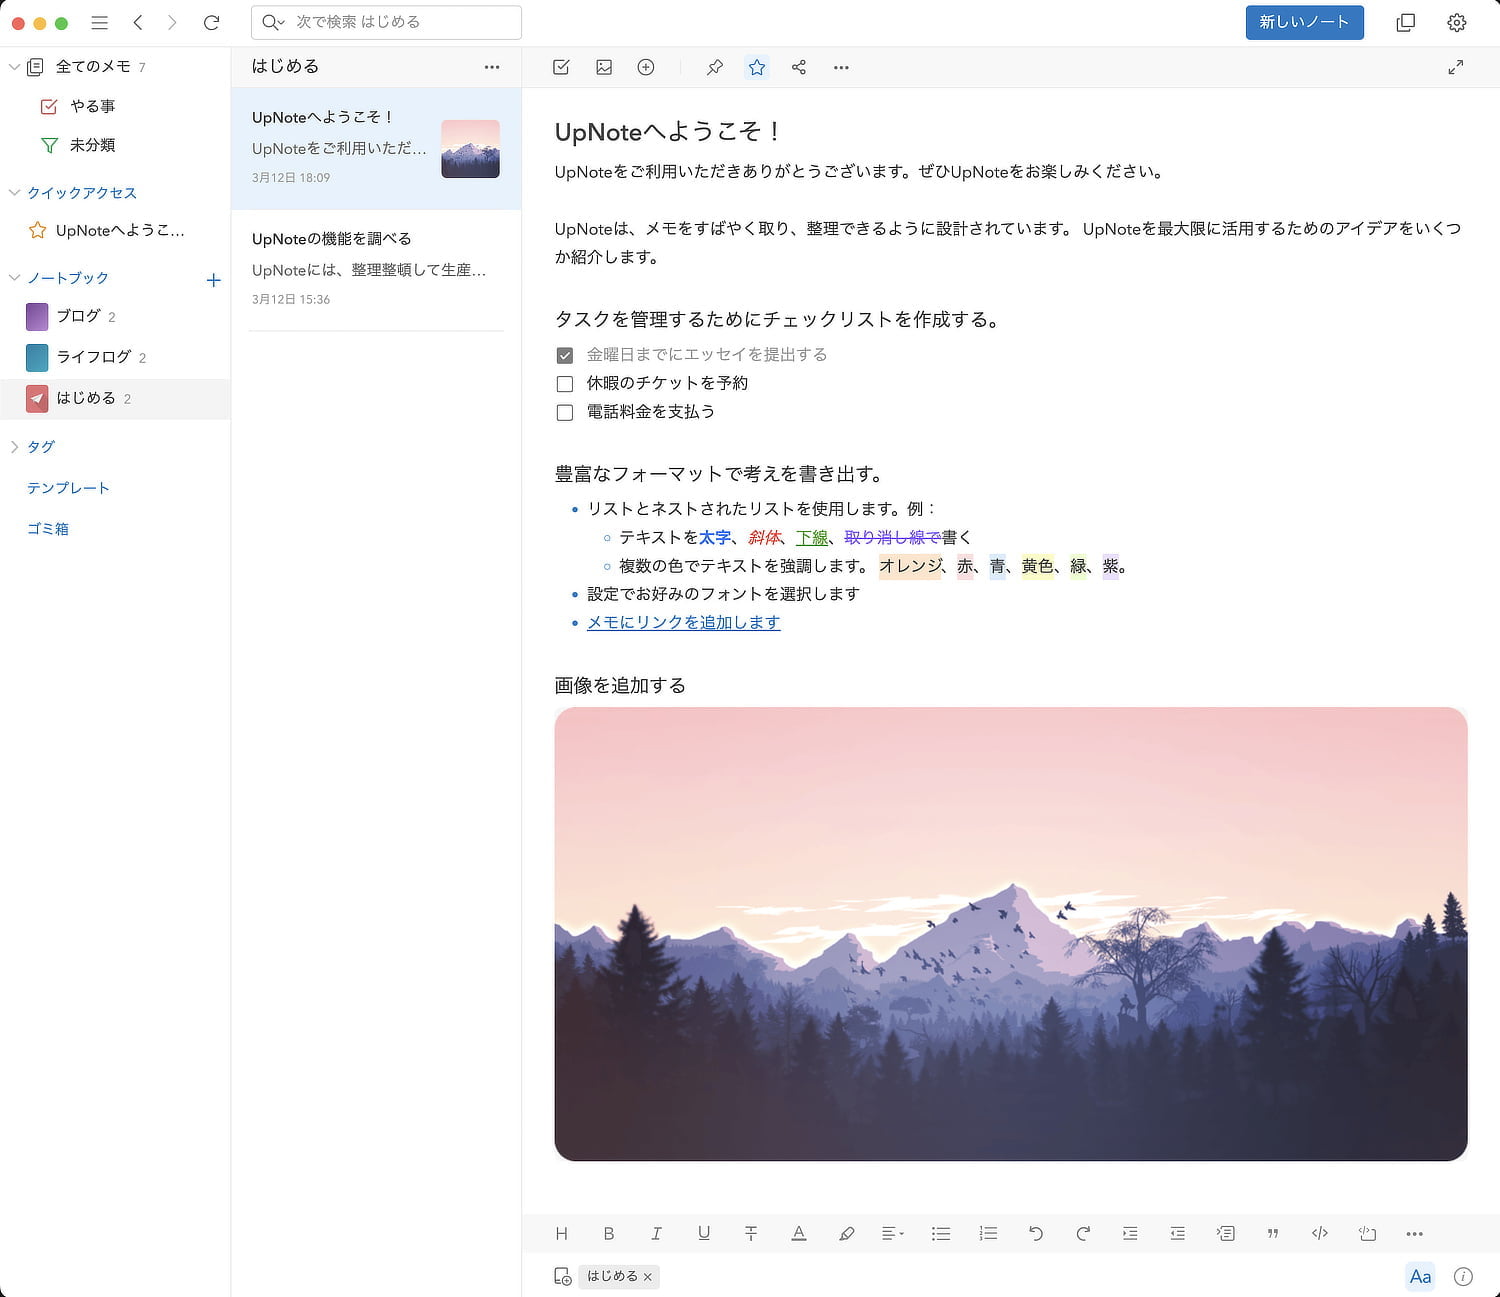Open the note UpNoteの機能を調べる
1500x1297 pixels.
376,269
